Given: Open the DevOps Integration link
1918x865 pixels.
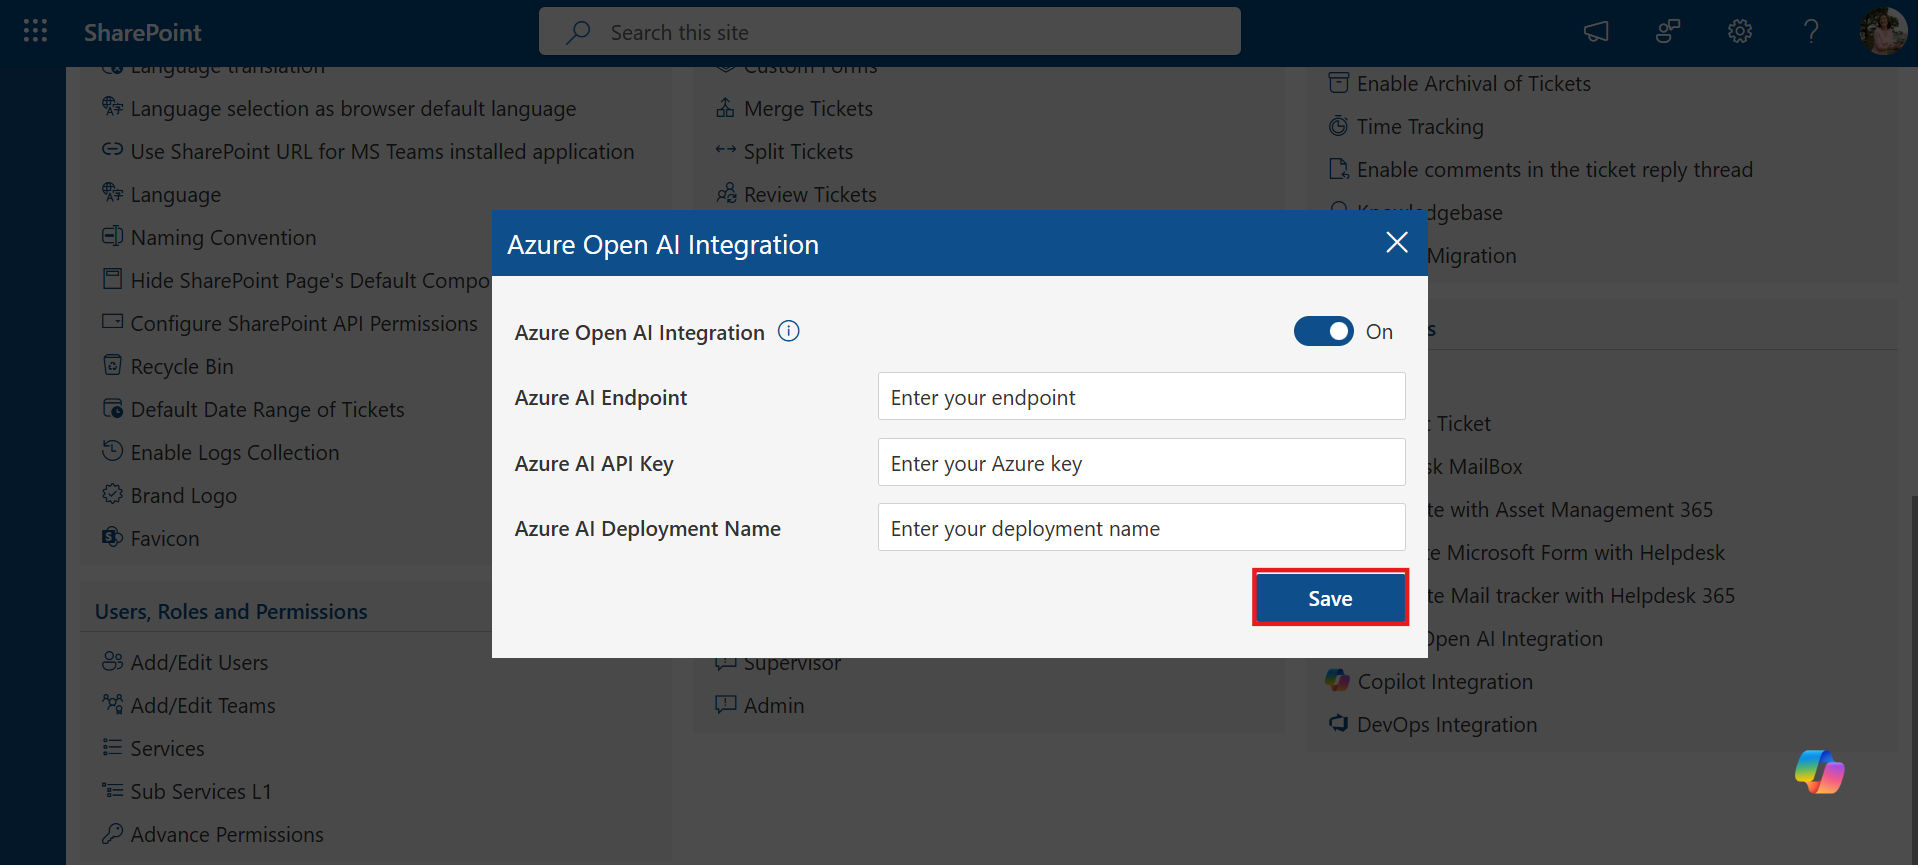Looking at the screenshot, I should [1447, 724].
